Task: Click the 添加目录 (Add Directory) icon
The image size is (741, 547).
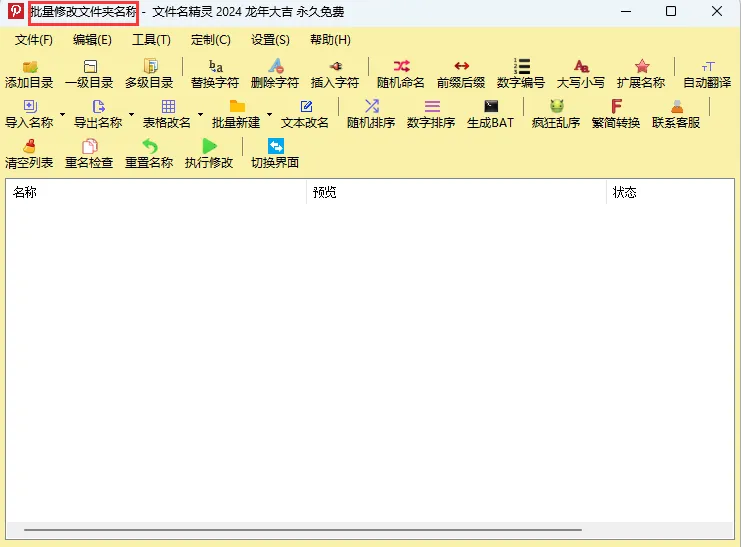Action: (29, 73)
